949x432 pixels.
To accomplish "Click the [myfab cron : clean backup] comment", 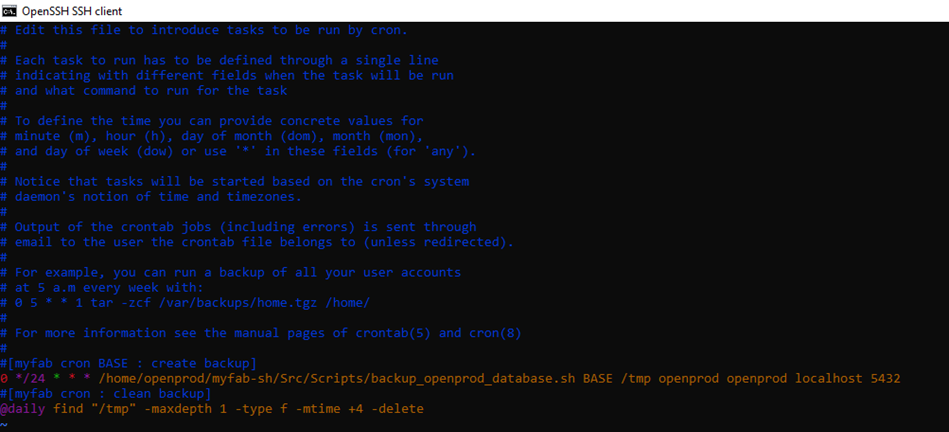I will 106,394.
